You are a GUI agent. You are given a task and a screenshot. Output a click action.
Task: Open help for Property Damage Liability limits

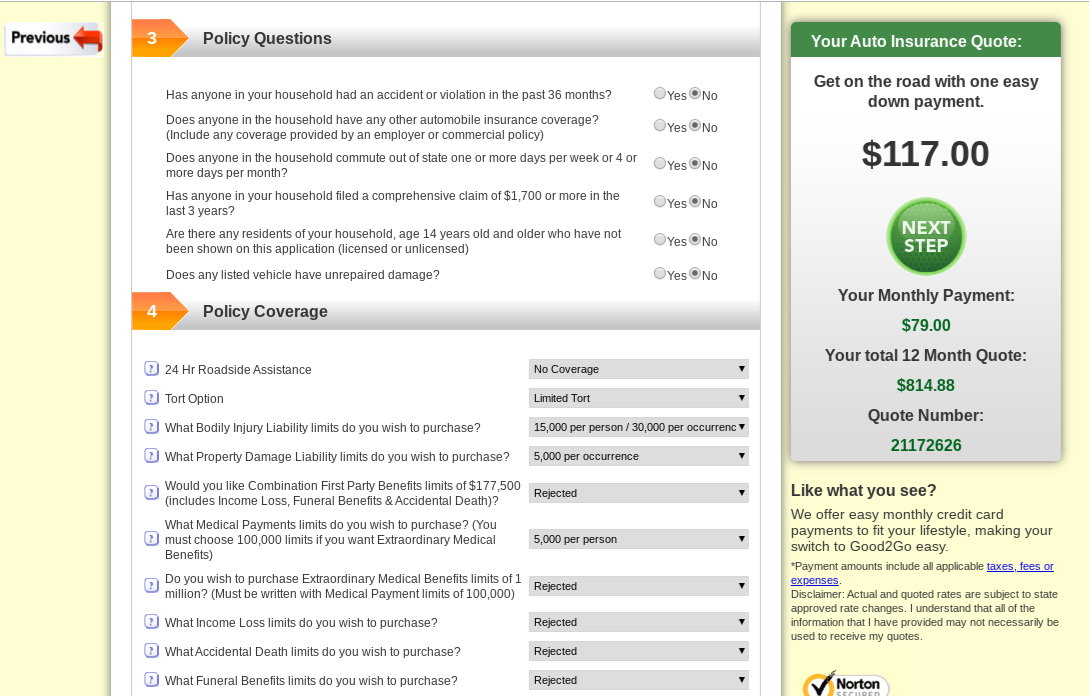152,456
